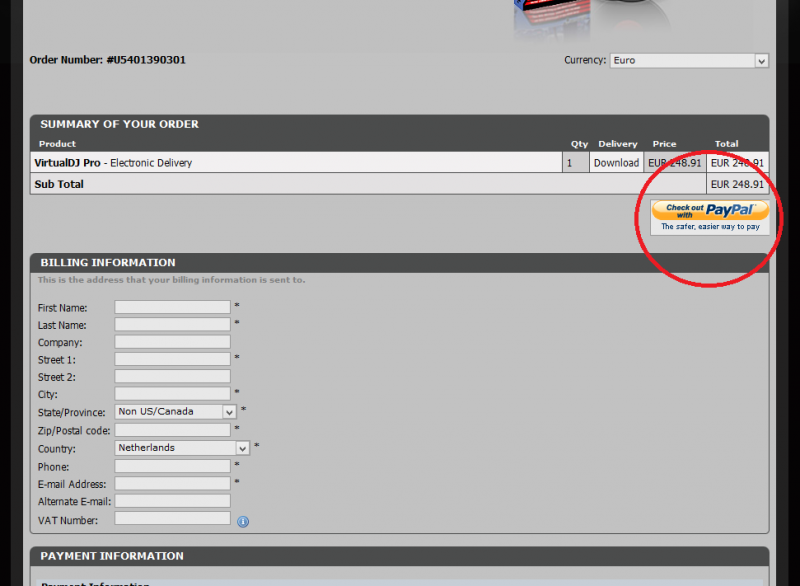Focus the Company input field
This screenshot has width=800, height=586.
point(172,342)
